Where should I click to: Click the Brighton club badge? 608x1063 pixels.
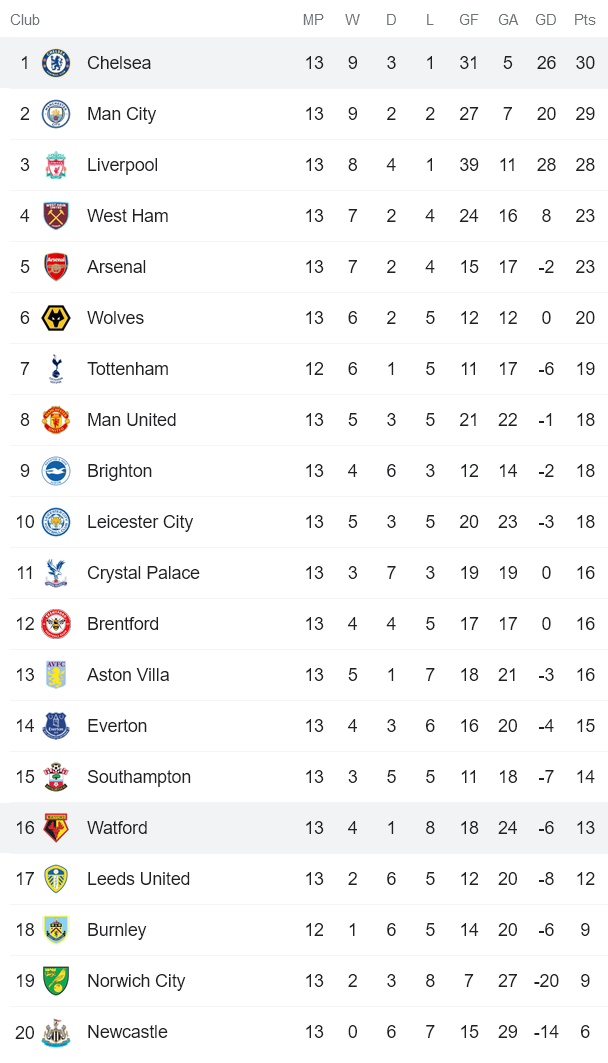click(x=56, y=471)
